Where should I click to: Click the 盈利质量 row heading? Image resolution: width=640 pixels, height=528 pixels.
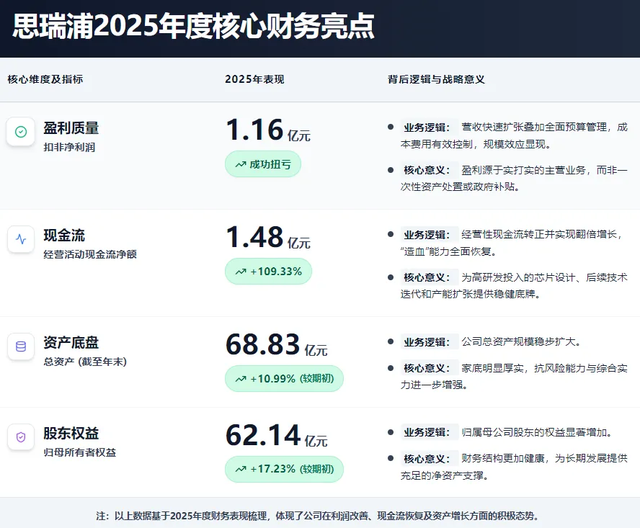(71, 128)
